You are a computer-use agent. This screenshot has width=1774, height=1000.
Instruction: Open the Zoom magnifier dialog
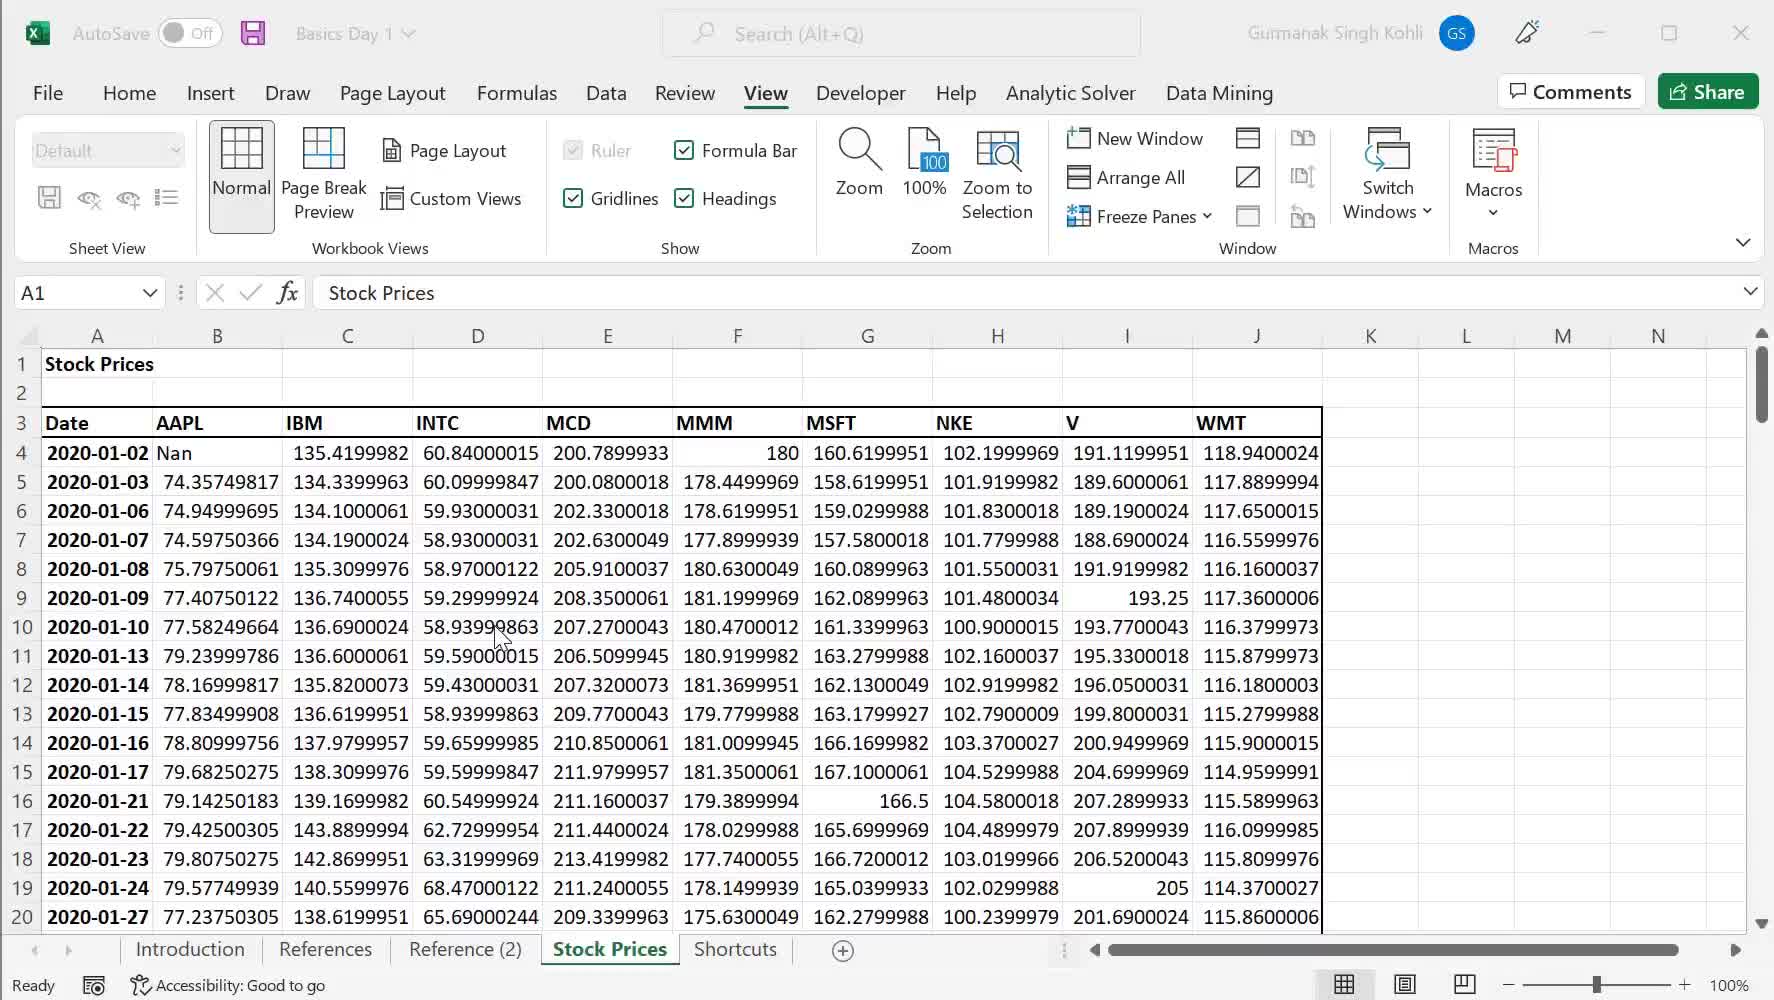pos(859,164)
